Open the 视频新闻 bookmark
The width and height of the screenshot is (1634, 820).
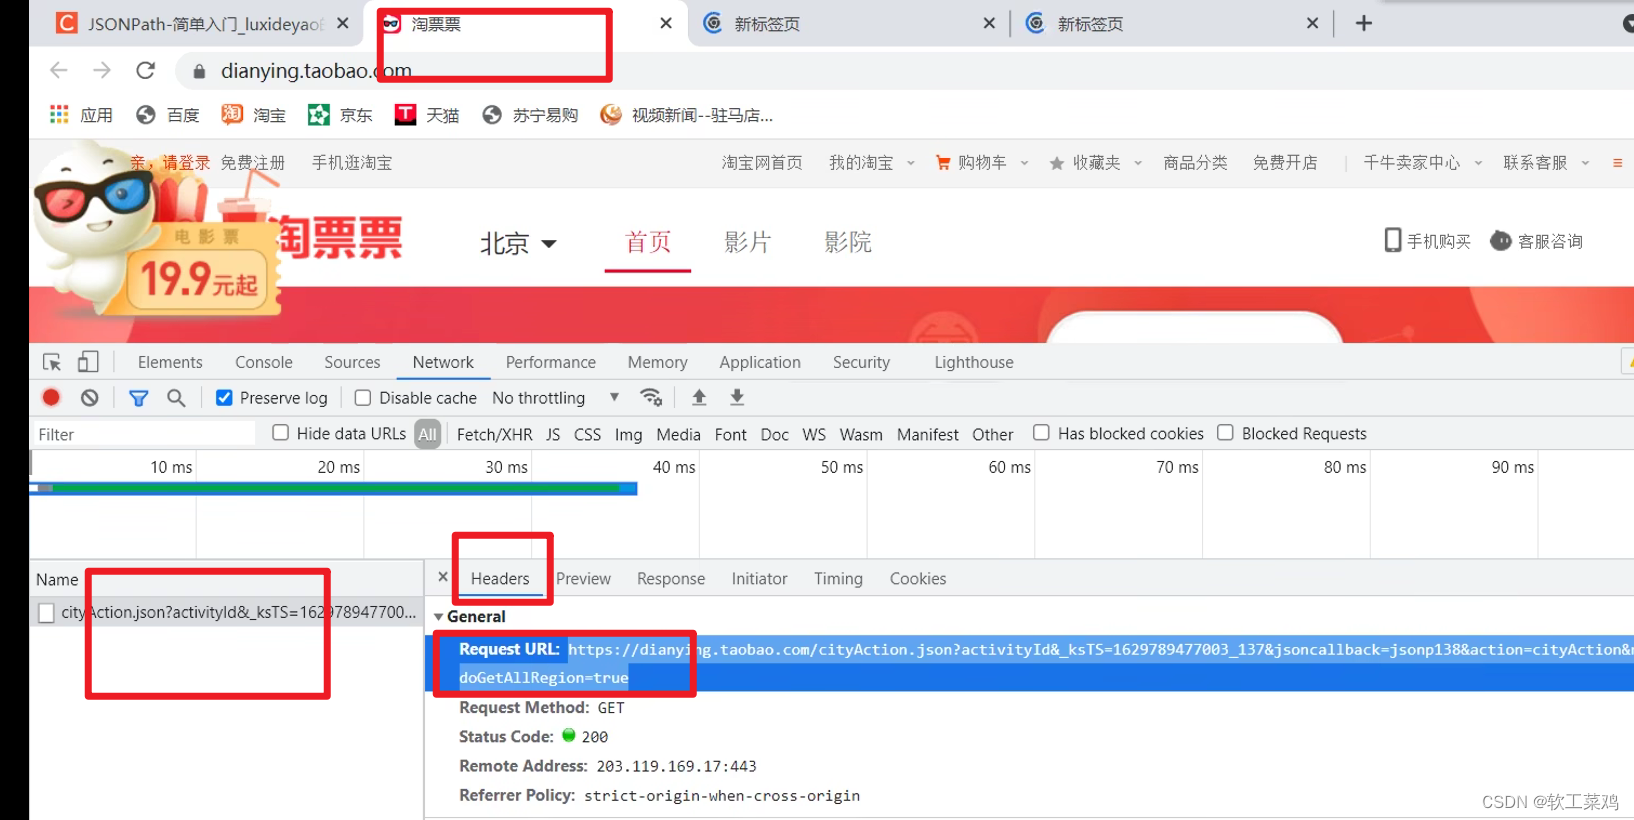(x=687, y=115)
